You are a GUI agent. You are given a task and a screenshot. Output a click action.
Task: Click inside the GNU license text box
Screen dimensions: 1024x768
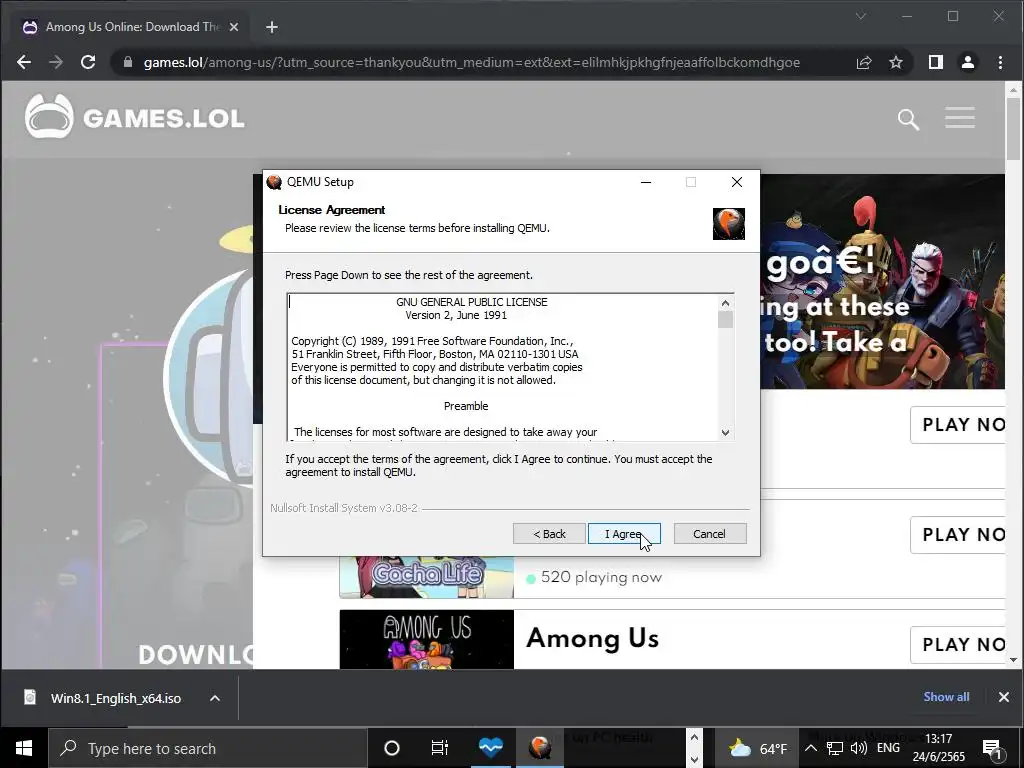[x=503, y=366]
